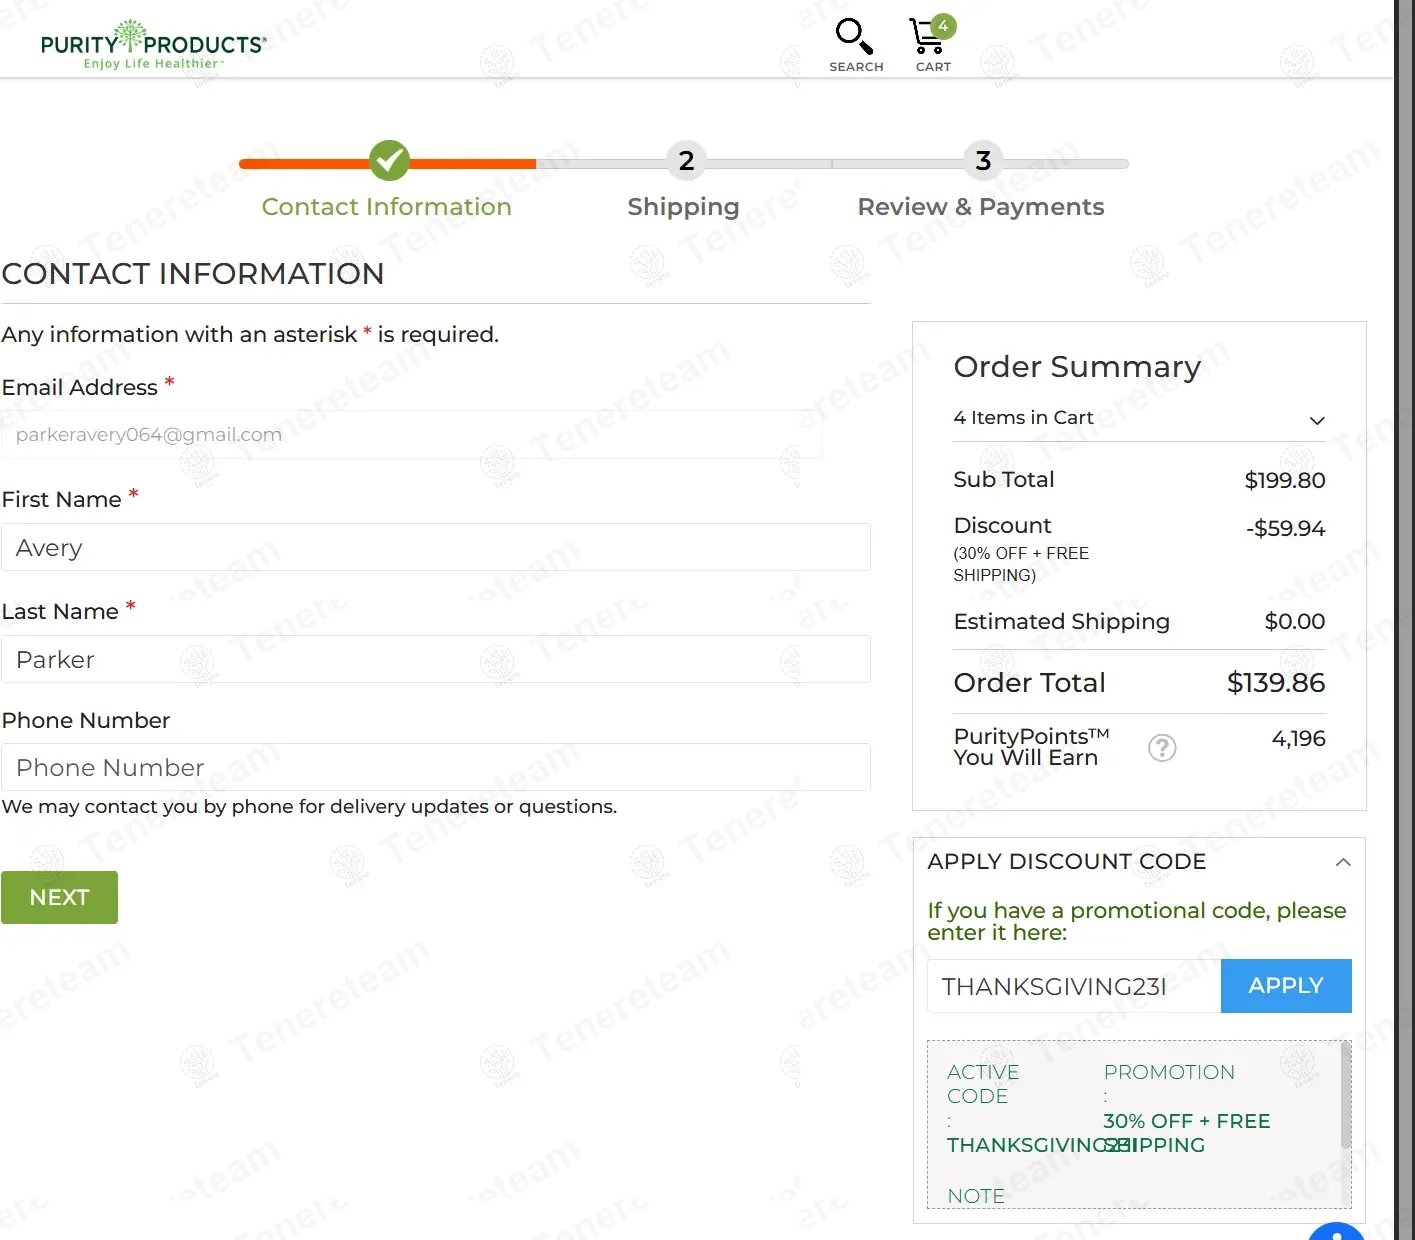
Task: Click the blue accessibility icon at bottom right
Action: [x=1336, y=1232]
